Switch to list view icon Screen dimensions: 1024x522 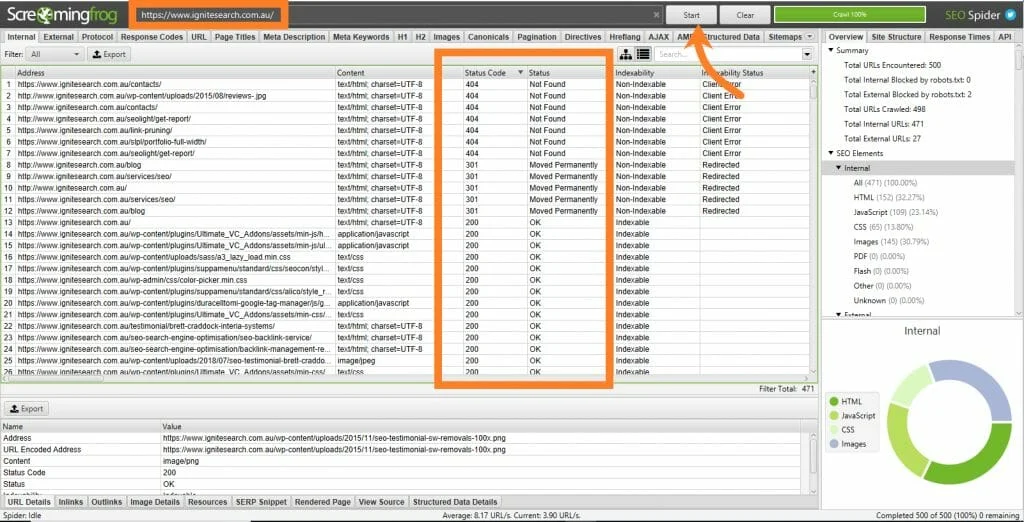pyautogui.click(x=643, y=54)
